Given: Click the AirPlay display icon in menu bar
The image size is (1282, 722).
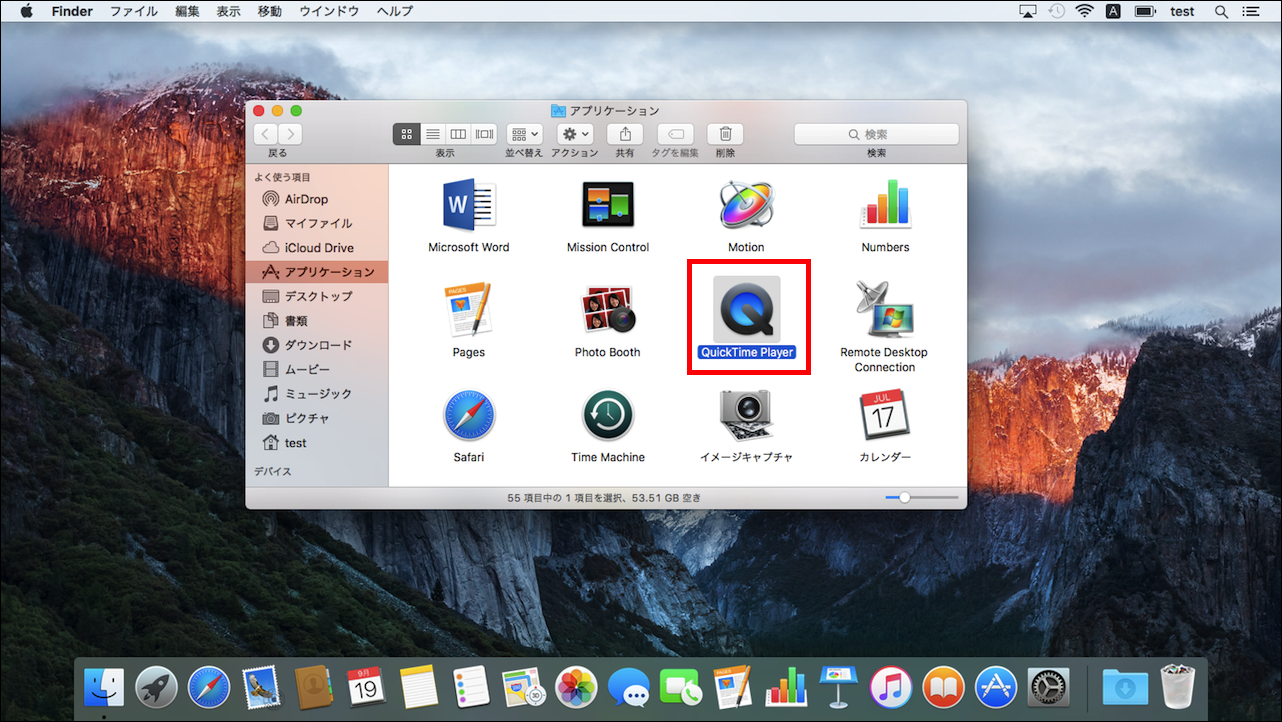Looking at the screenshot, I should pos(1028,11).
